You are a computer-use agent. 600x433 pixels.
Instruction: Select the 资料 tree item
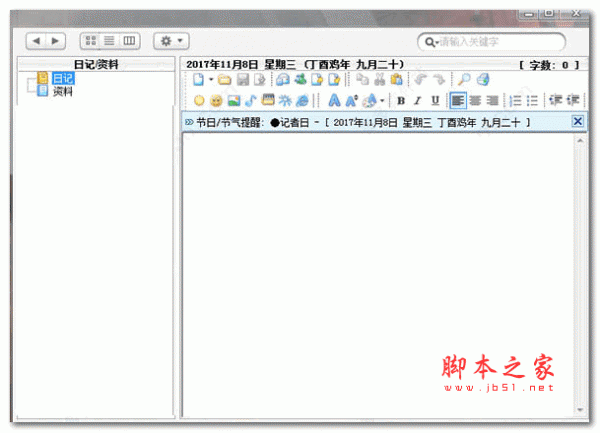point(62,91)
